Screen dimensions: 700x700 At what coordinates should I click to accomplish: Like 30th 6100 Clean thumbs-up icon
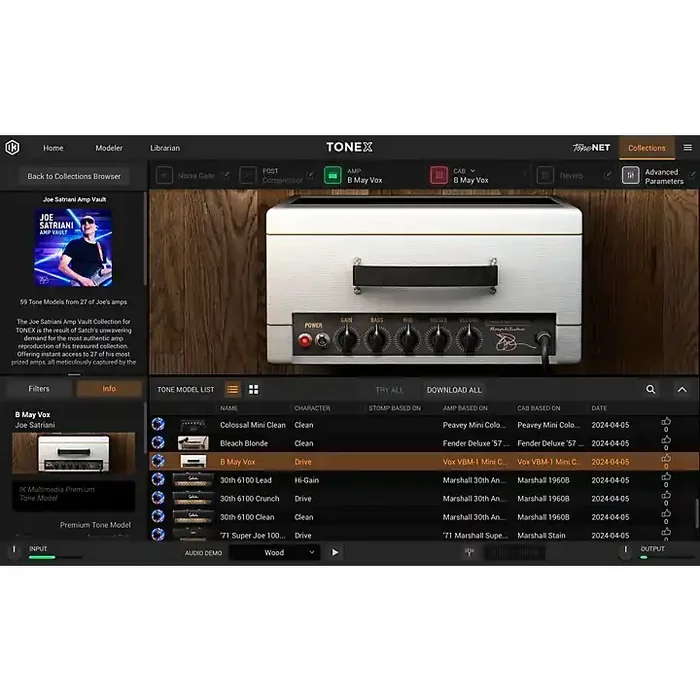coord(666,513)
